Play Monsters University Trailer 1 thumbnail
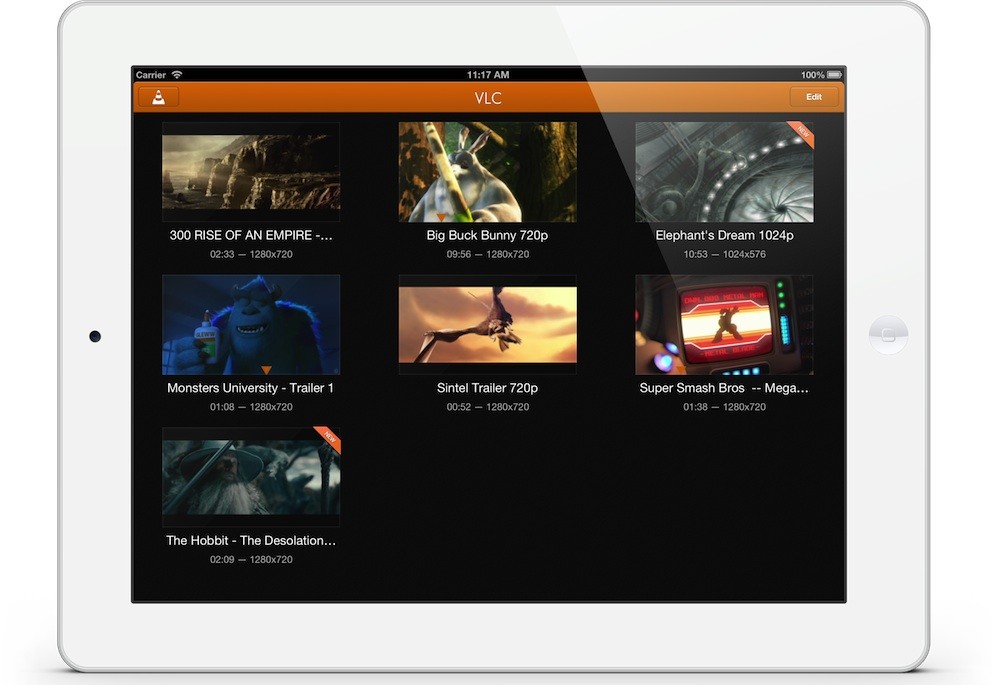992x685 pixels. pos(251,324)
